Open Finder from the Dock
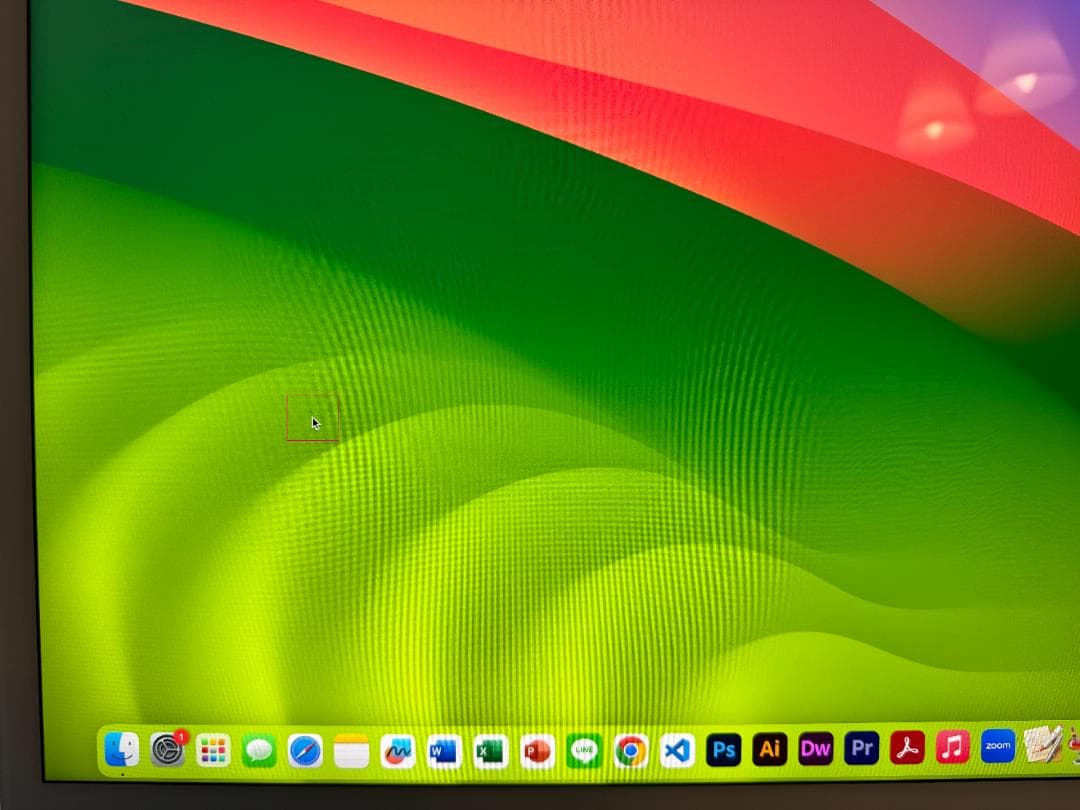Image resolution: width=1080 pixels, height=810 pixels. [x=121, y=750]
